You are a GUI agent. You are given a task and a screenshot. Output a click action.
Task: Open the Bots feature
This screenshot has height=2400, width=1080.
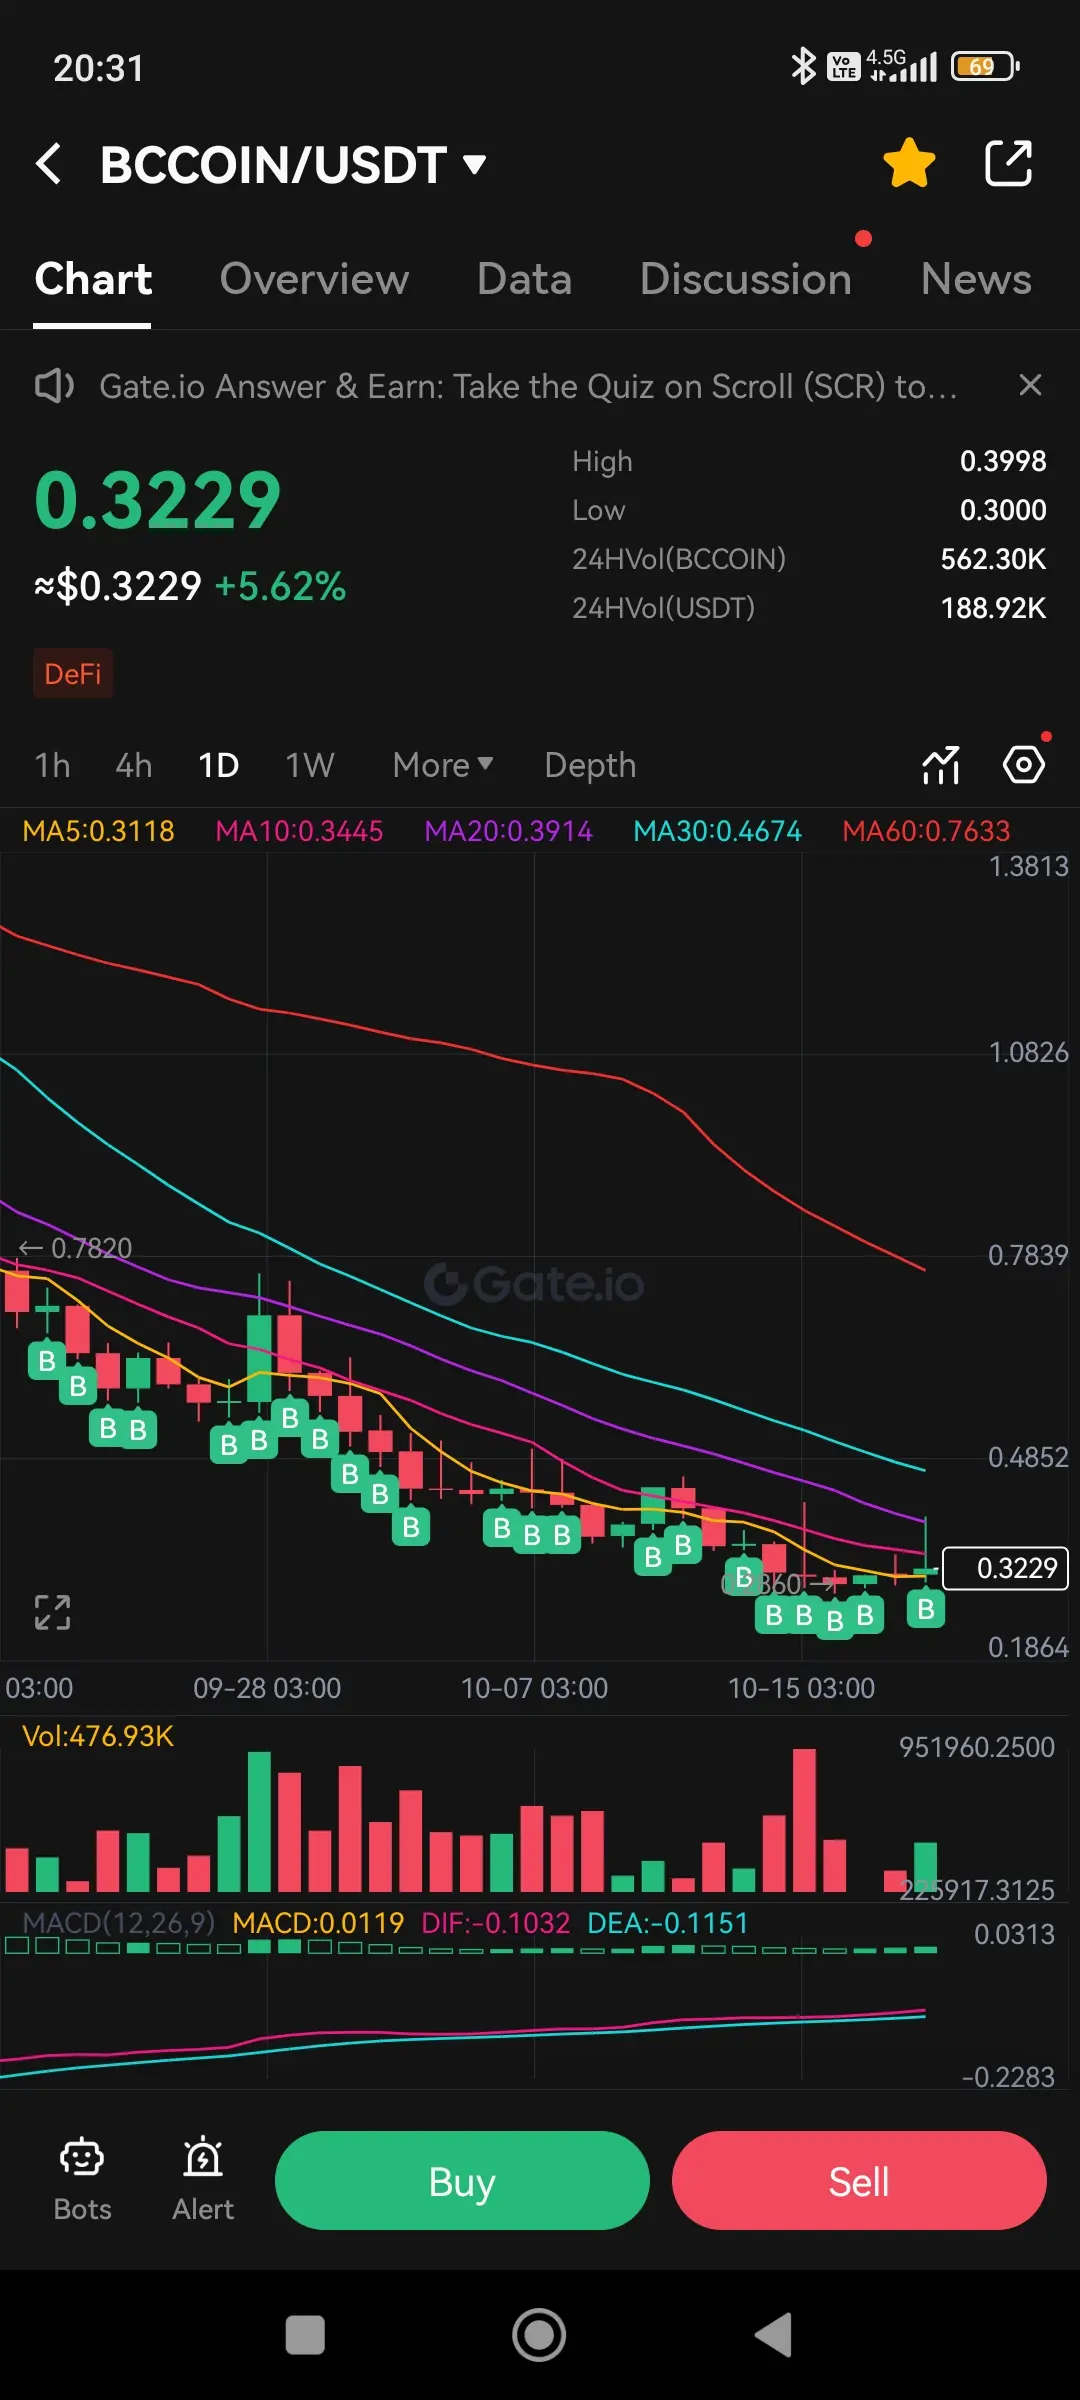(x=82, y=2180)
